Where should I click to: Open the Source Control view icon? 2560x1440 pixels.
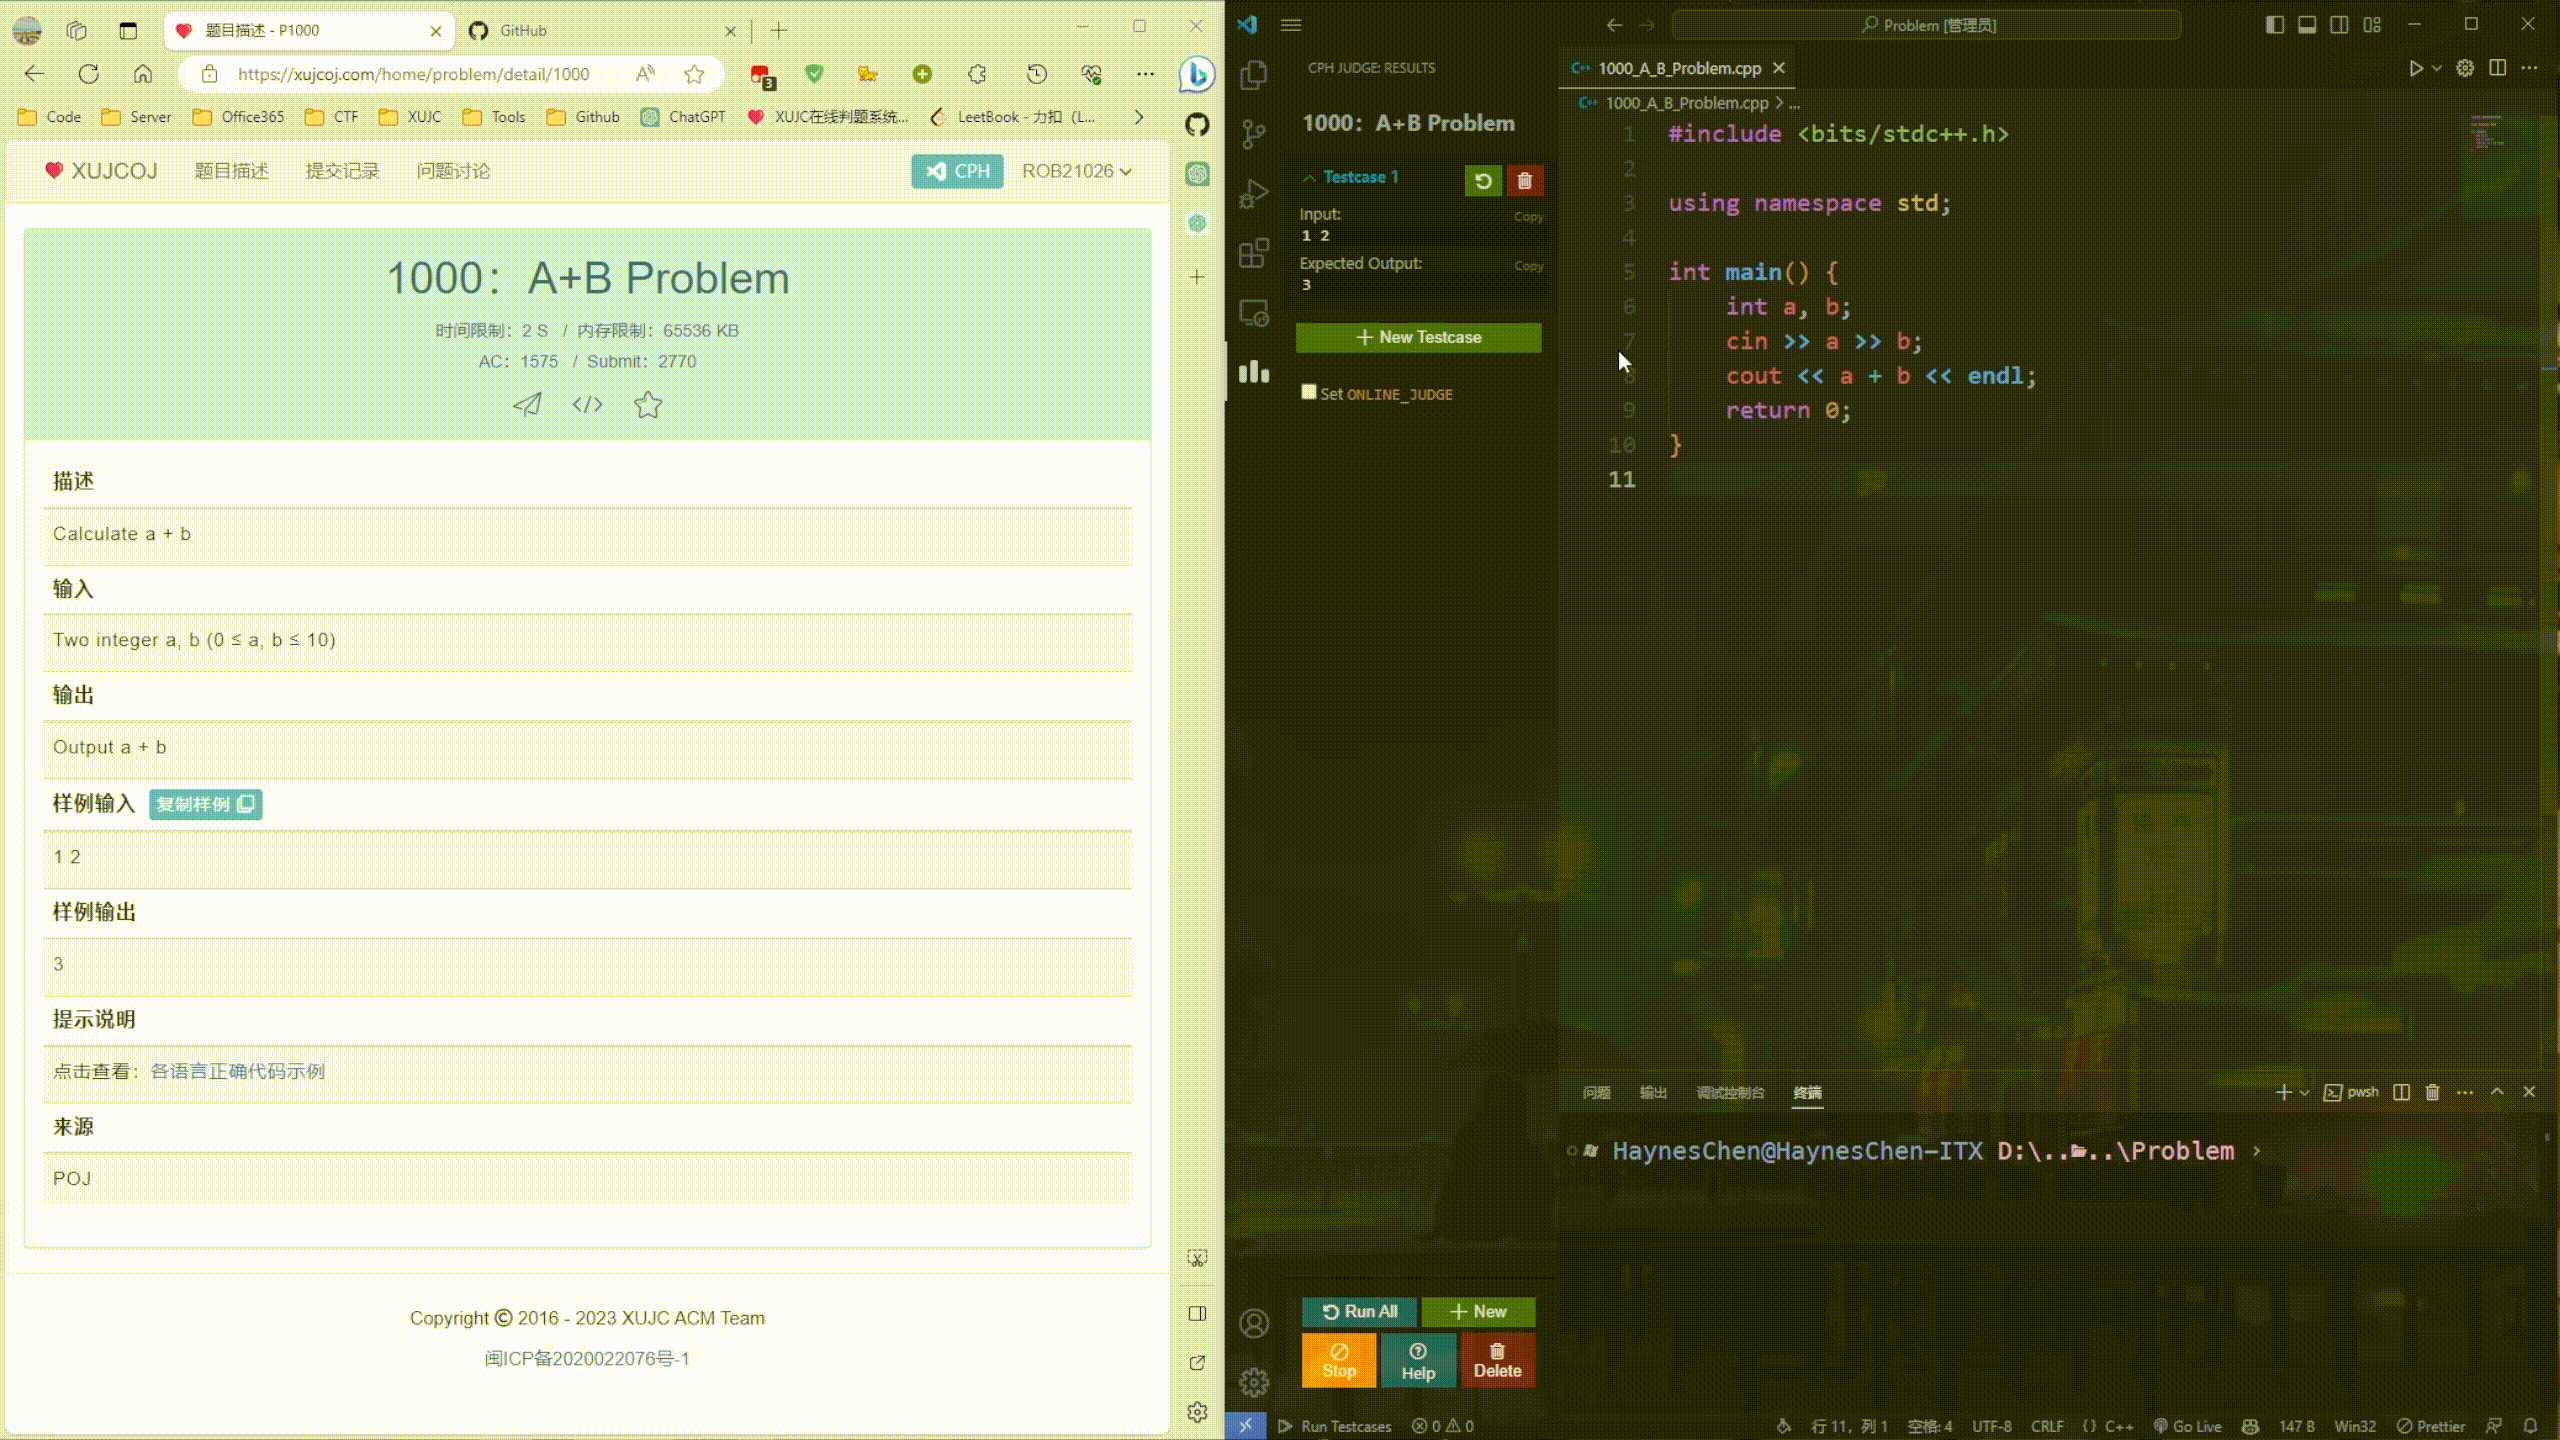[1253, 133]
